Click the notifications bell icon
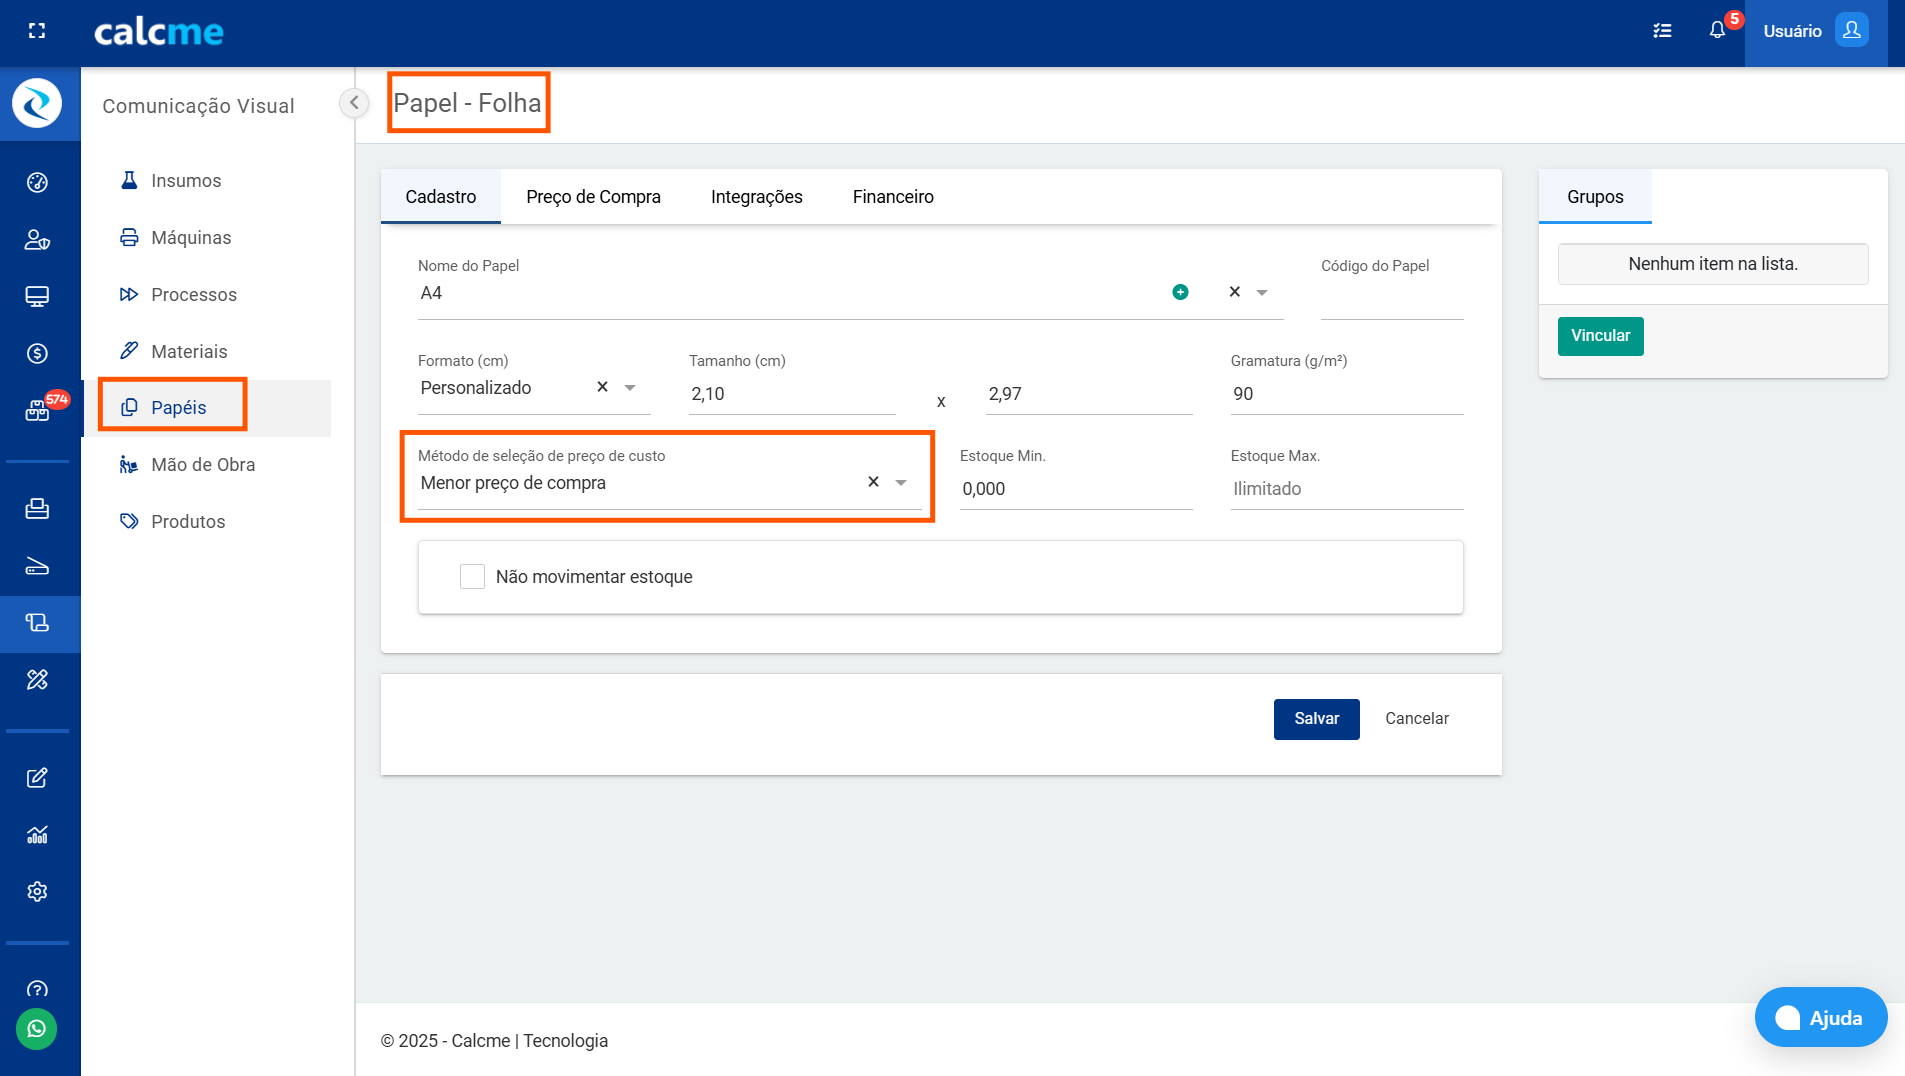 [1717, 31]
